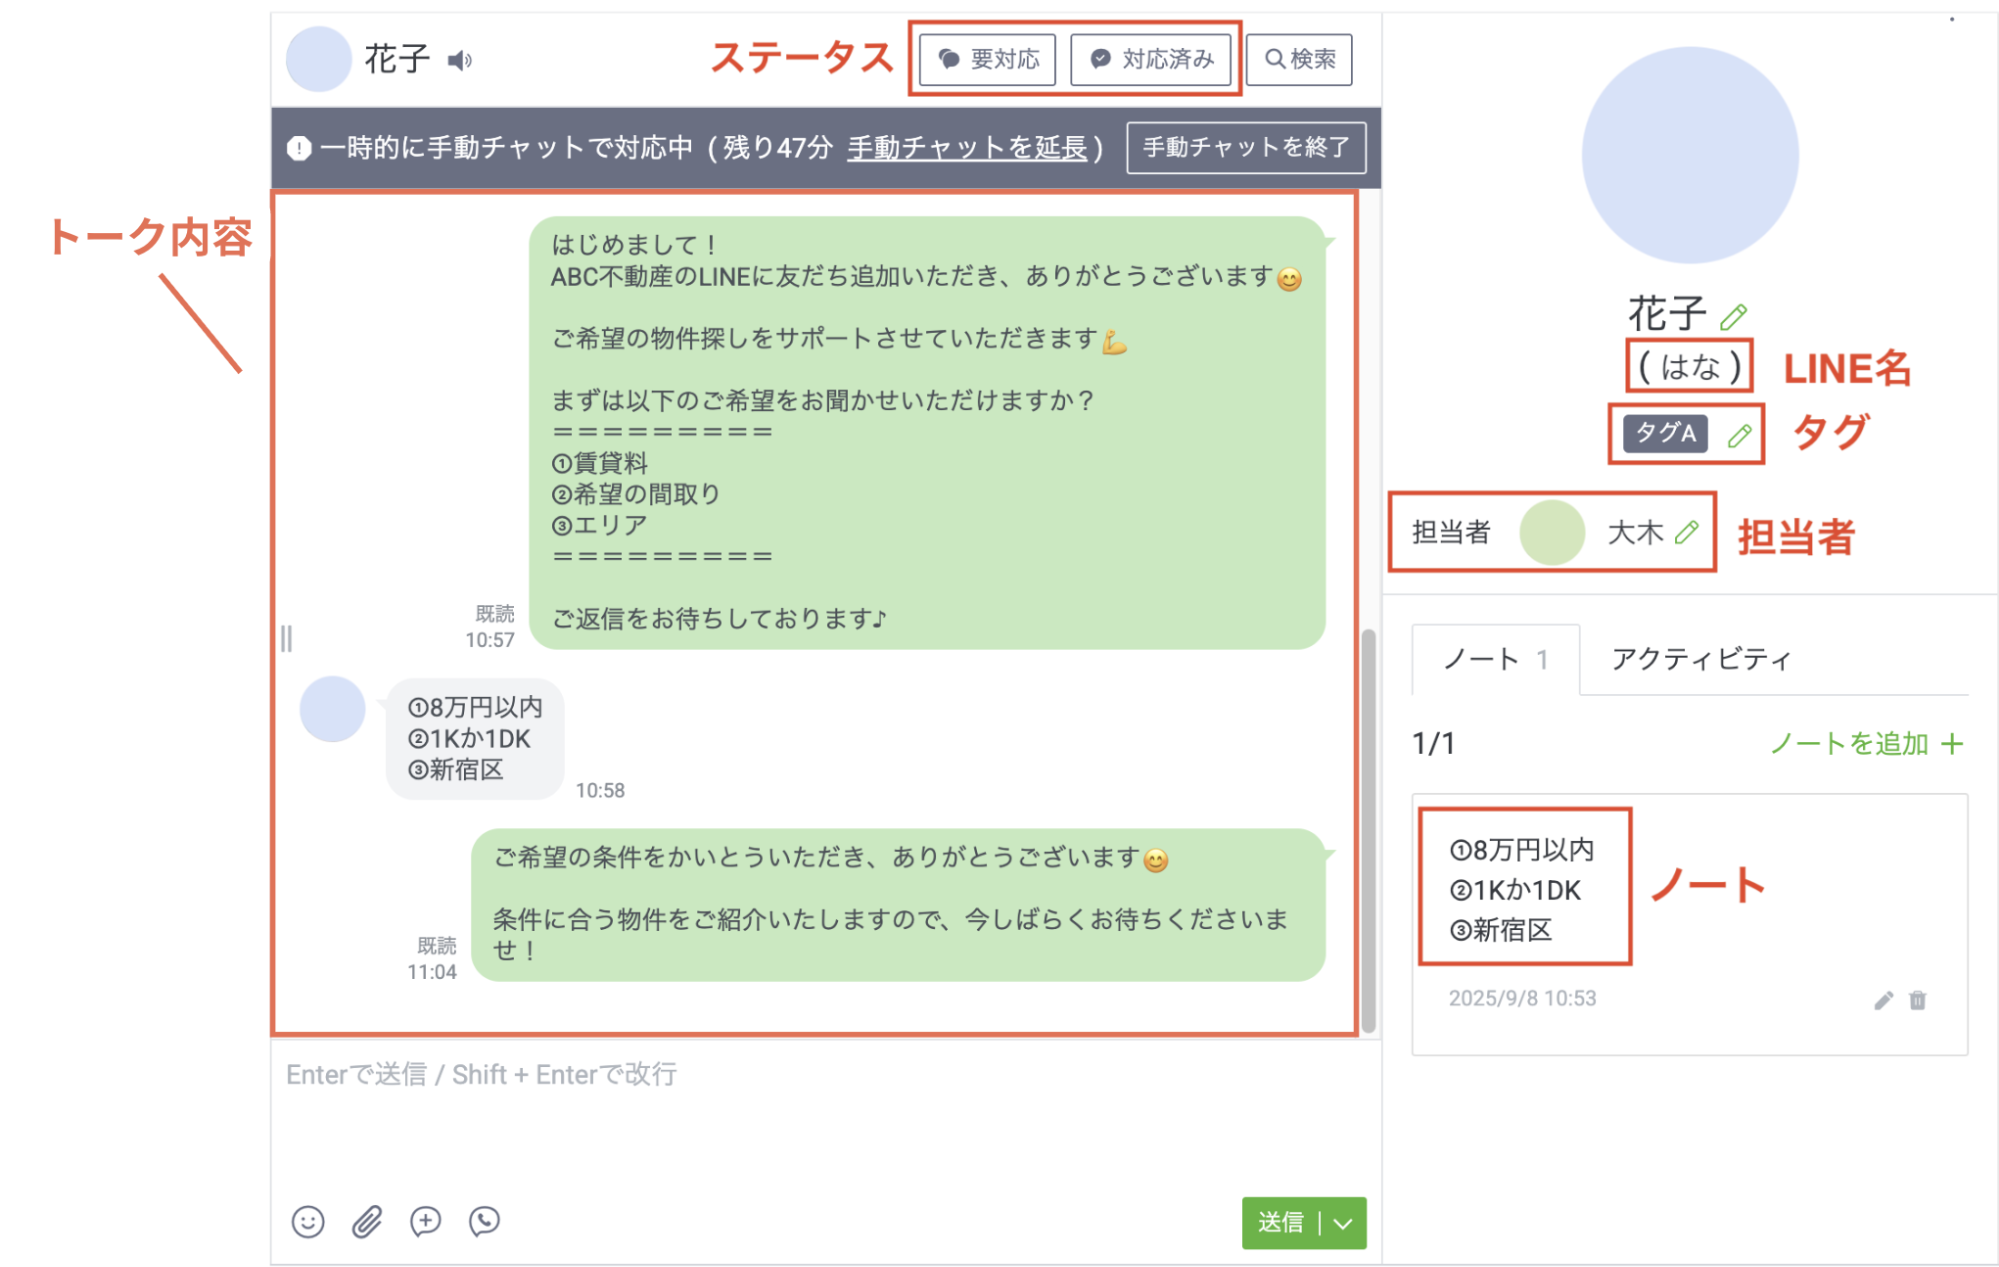The width and height of the screenshot is (1999, 1267).
Task: Toggle the speaker icon beside 花子
Action: (460, 60)
